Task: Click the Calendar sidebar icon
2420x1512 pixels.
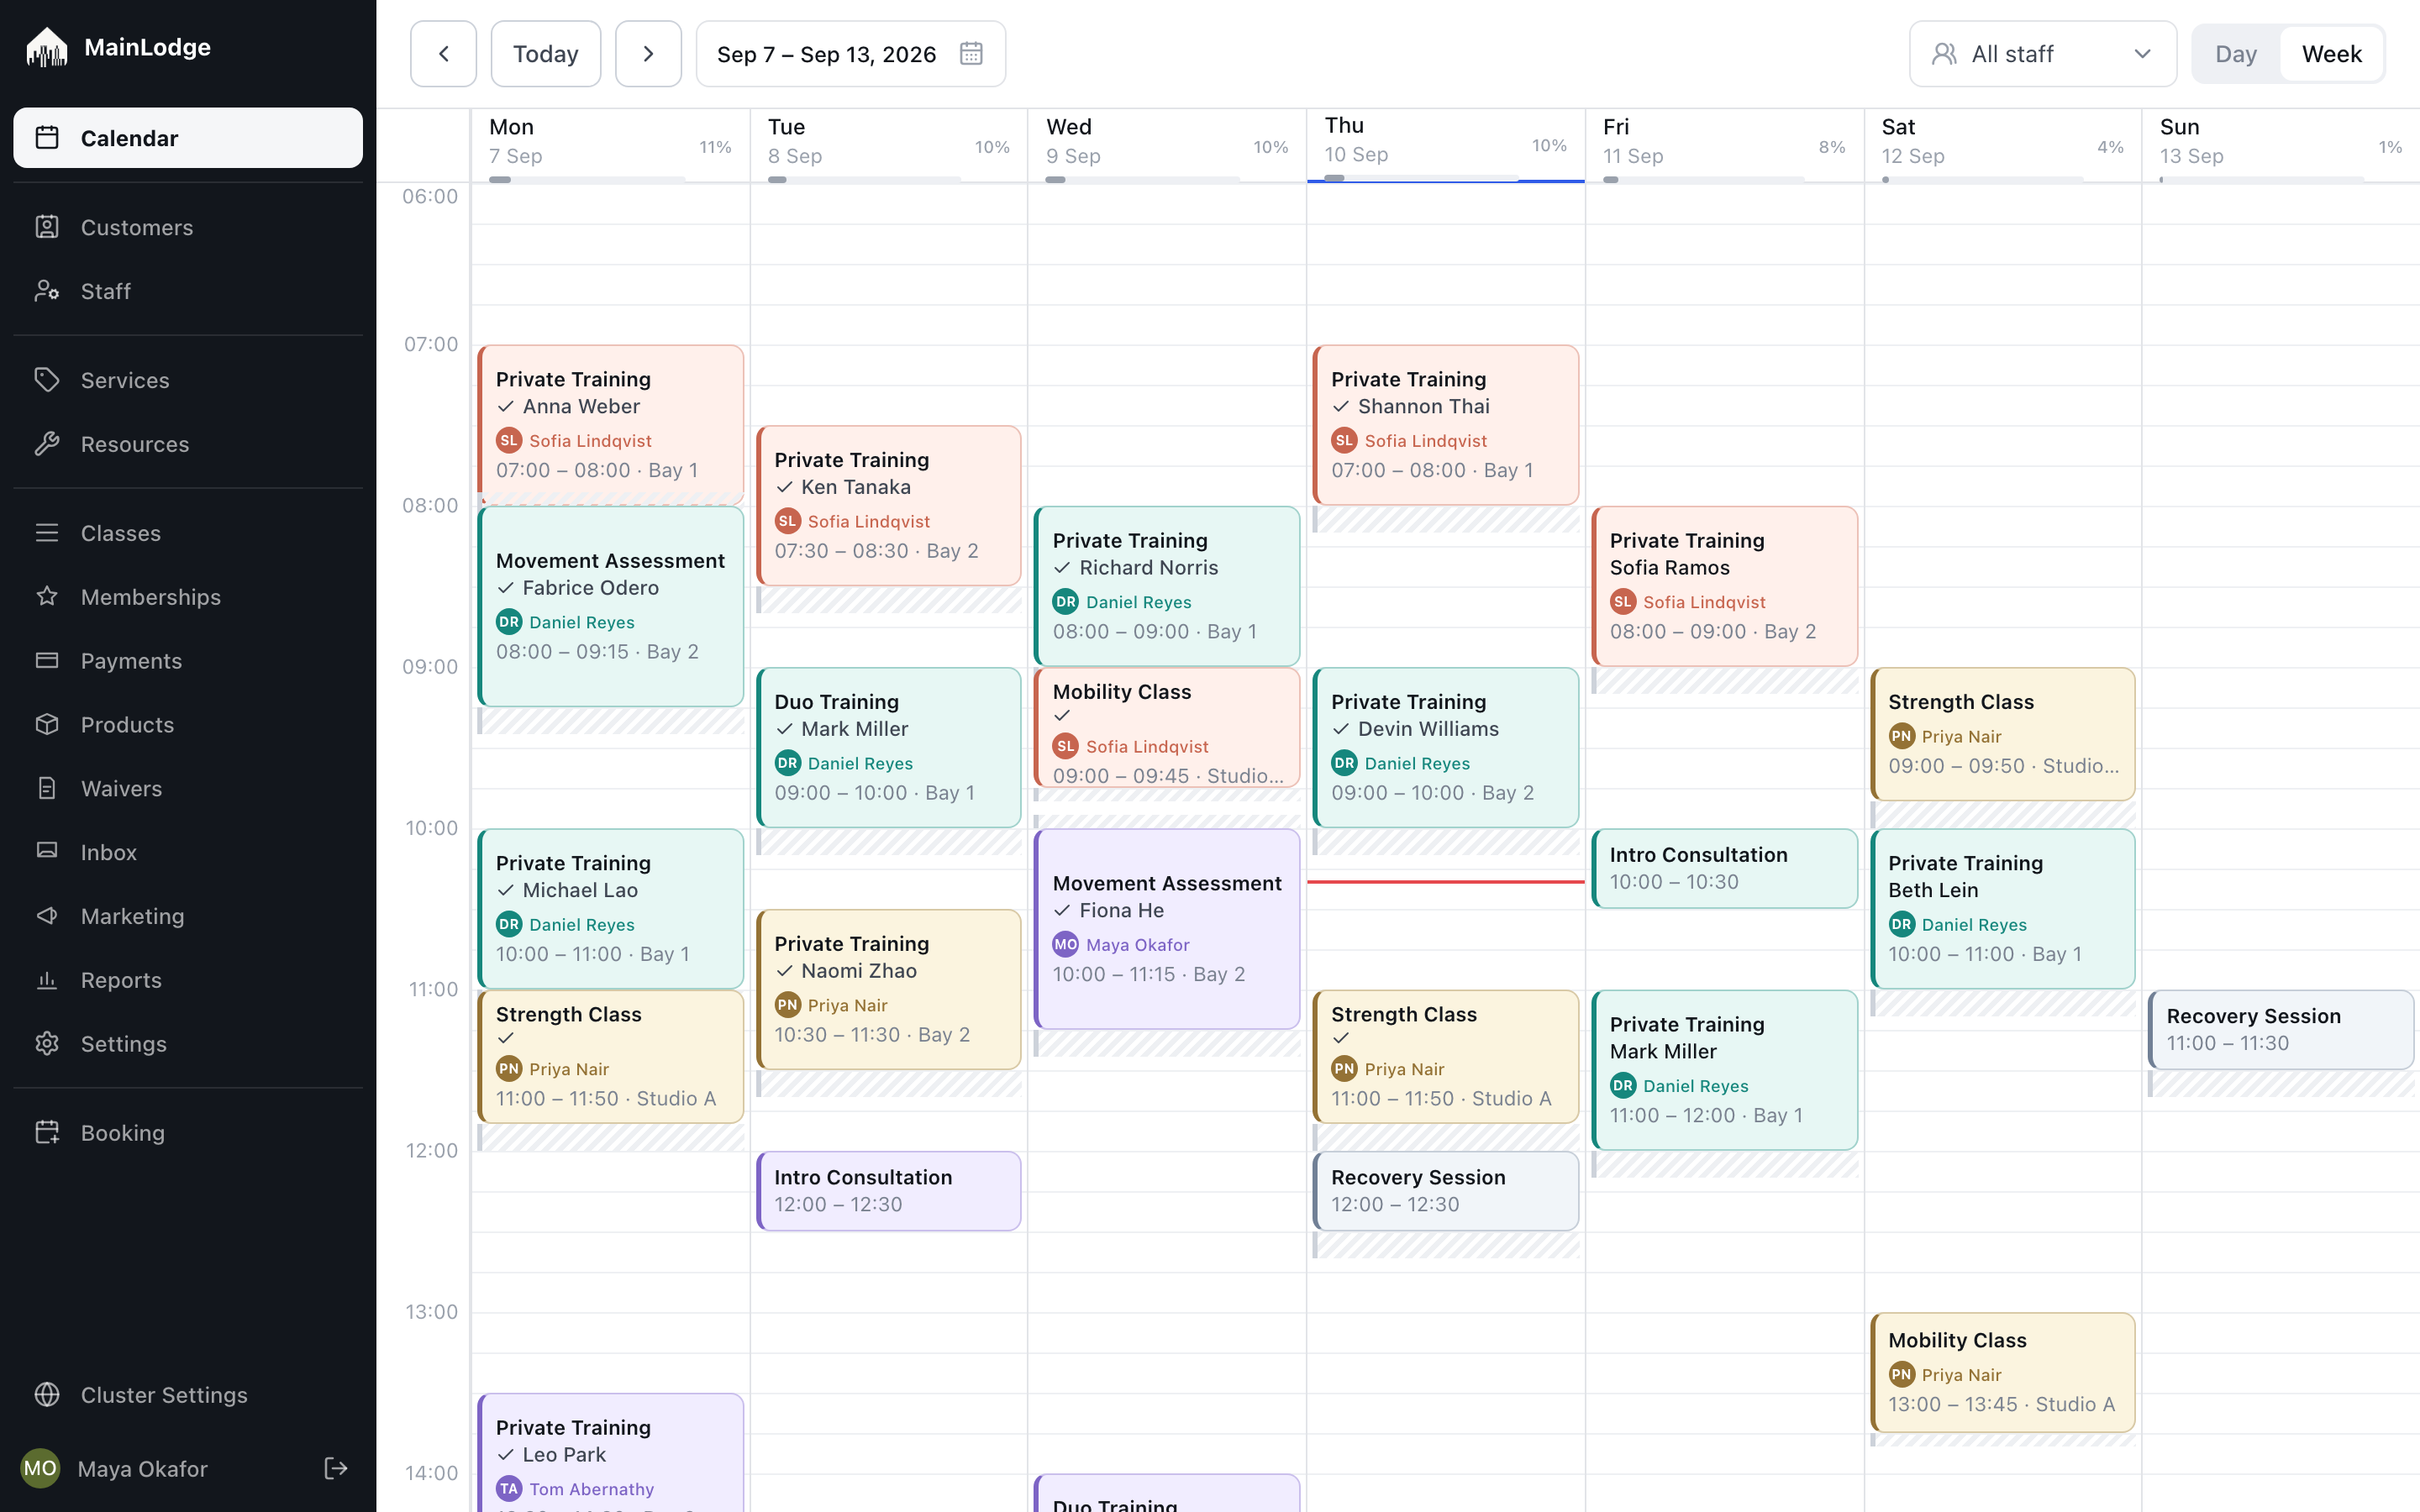Action: coord(47,137)
